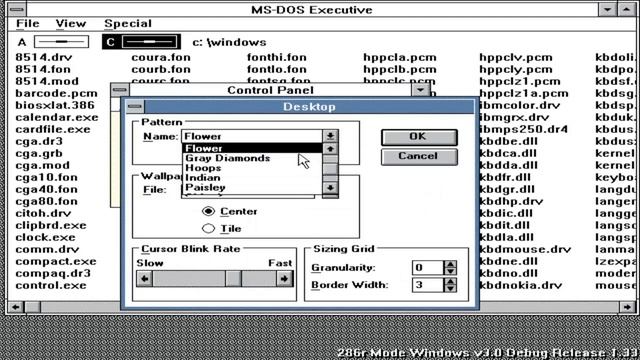640x360 pixels.
Task: Select Tile wallpaper option
Action: [222, 229]
